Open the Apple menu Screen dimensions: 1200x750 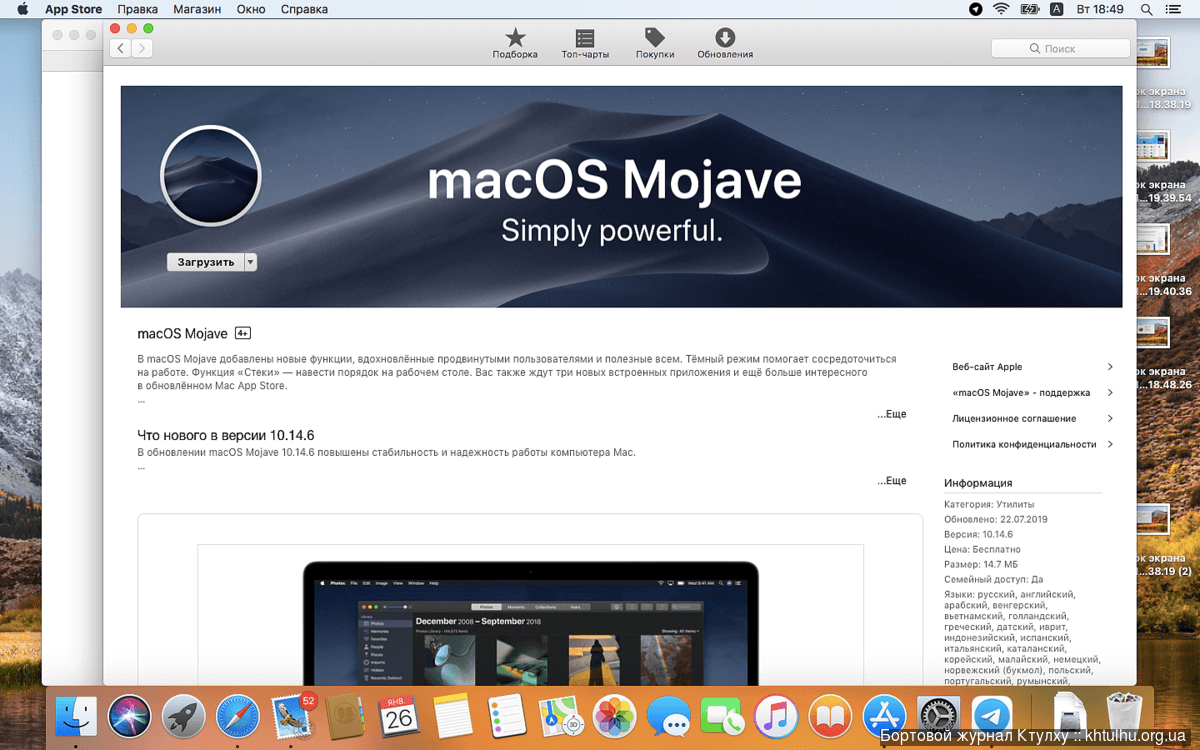pos(22,9)
